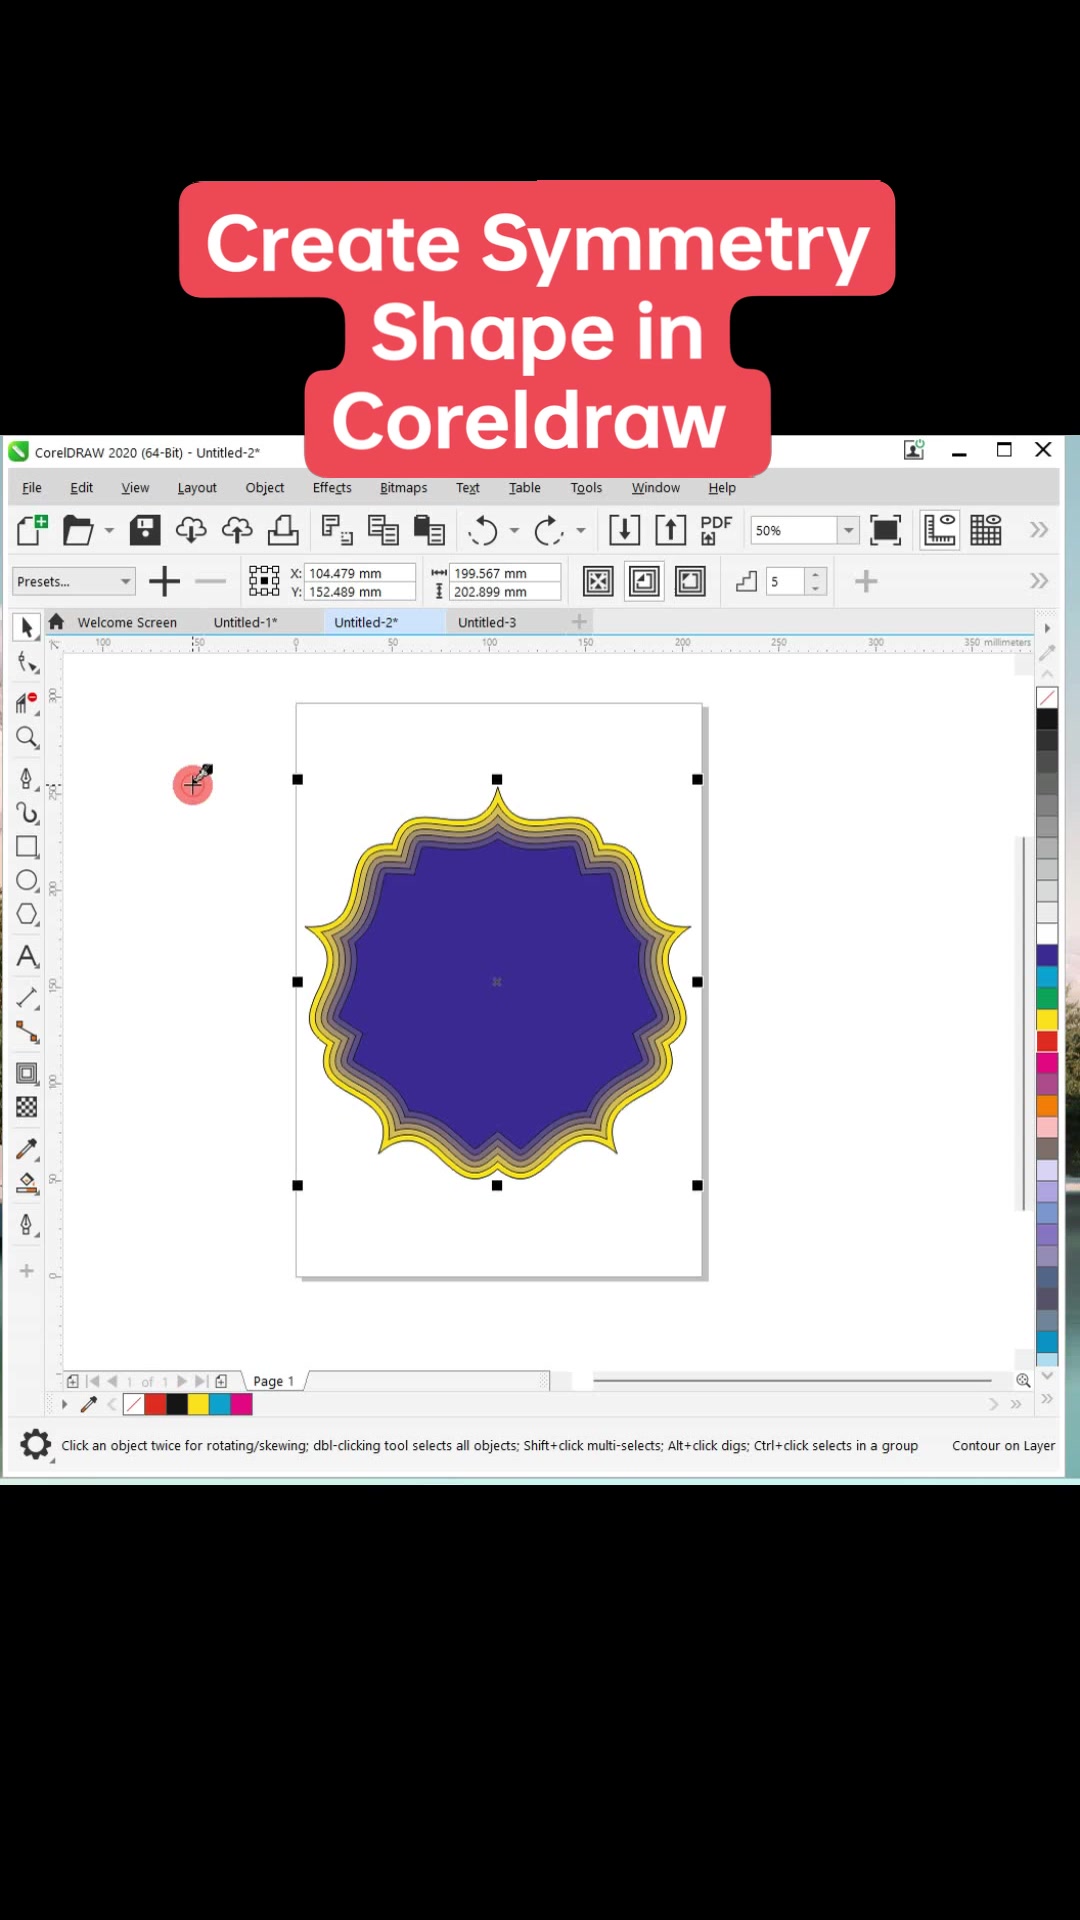Open the File menu
Screen dimensions: 1080x1920
coord(32,488)
